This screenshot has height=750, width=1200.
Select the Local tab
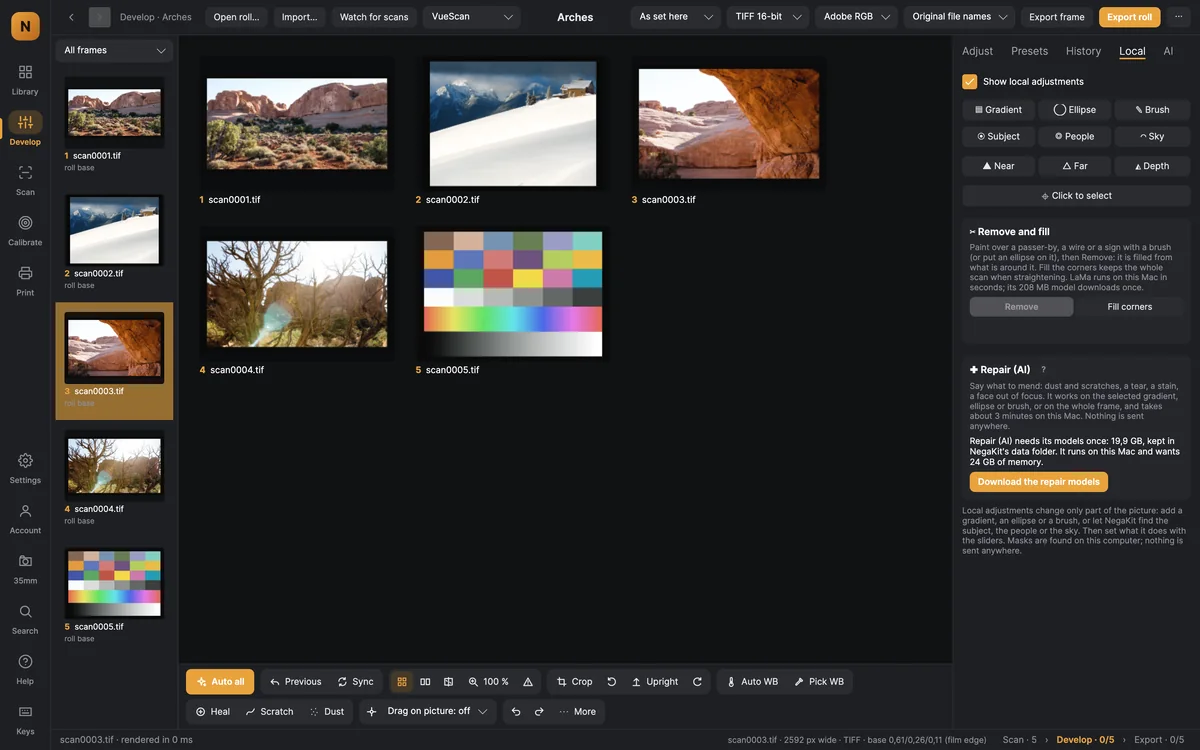click(1132, 51)
